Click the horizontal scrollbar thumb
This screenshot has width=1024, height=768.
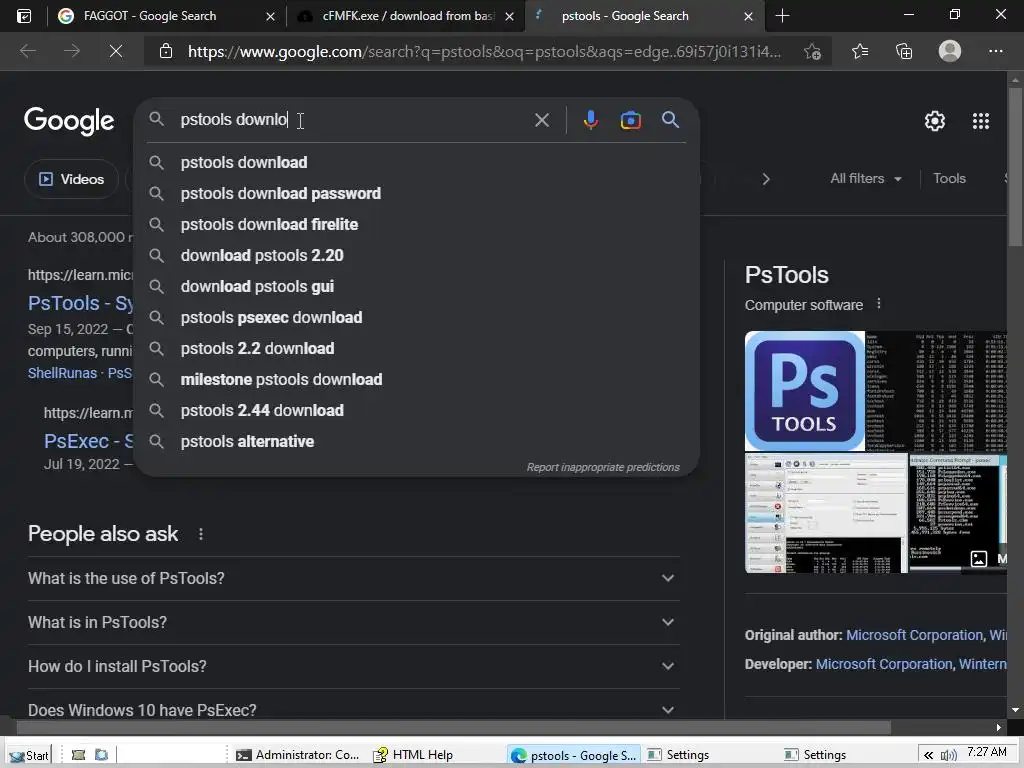453,728
